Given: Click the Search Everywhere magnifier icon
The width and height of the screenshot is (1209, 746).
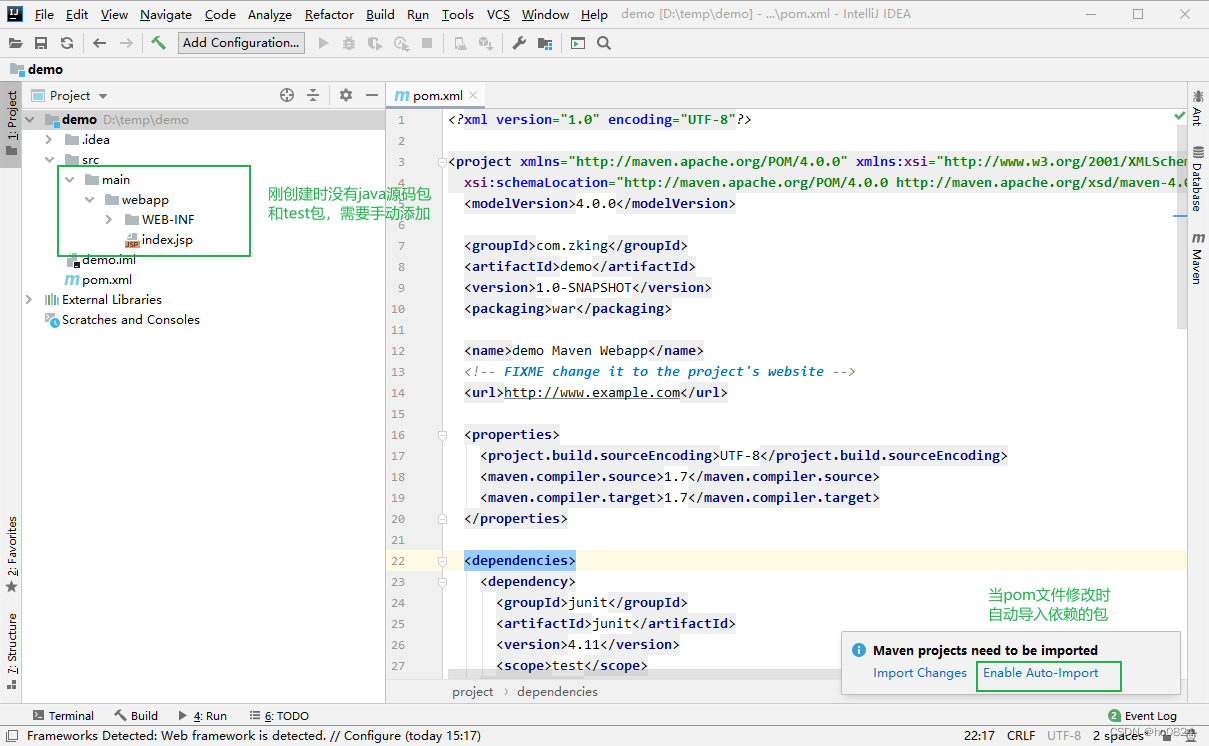Looking at the screenshot, I should pyautogui.click(x=604, y=43).
